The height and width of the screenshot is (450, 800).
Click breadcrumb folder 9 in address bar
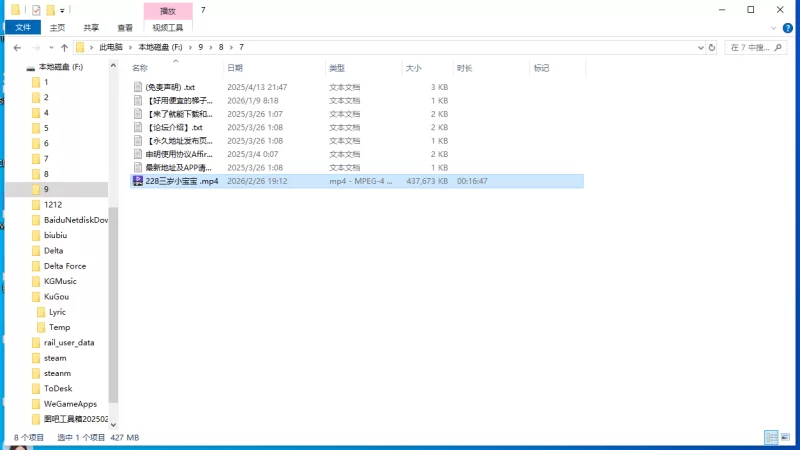tap(201, 47)
